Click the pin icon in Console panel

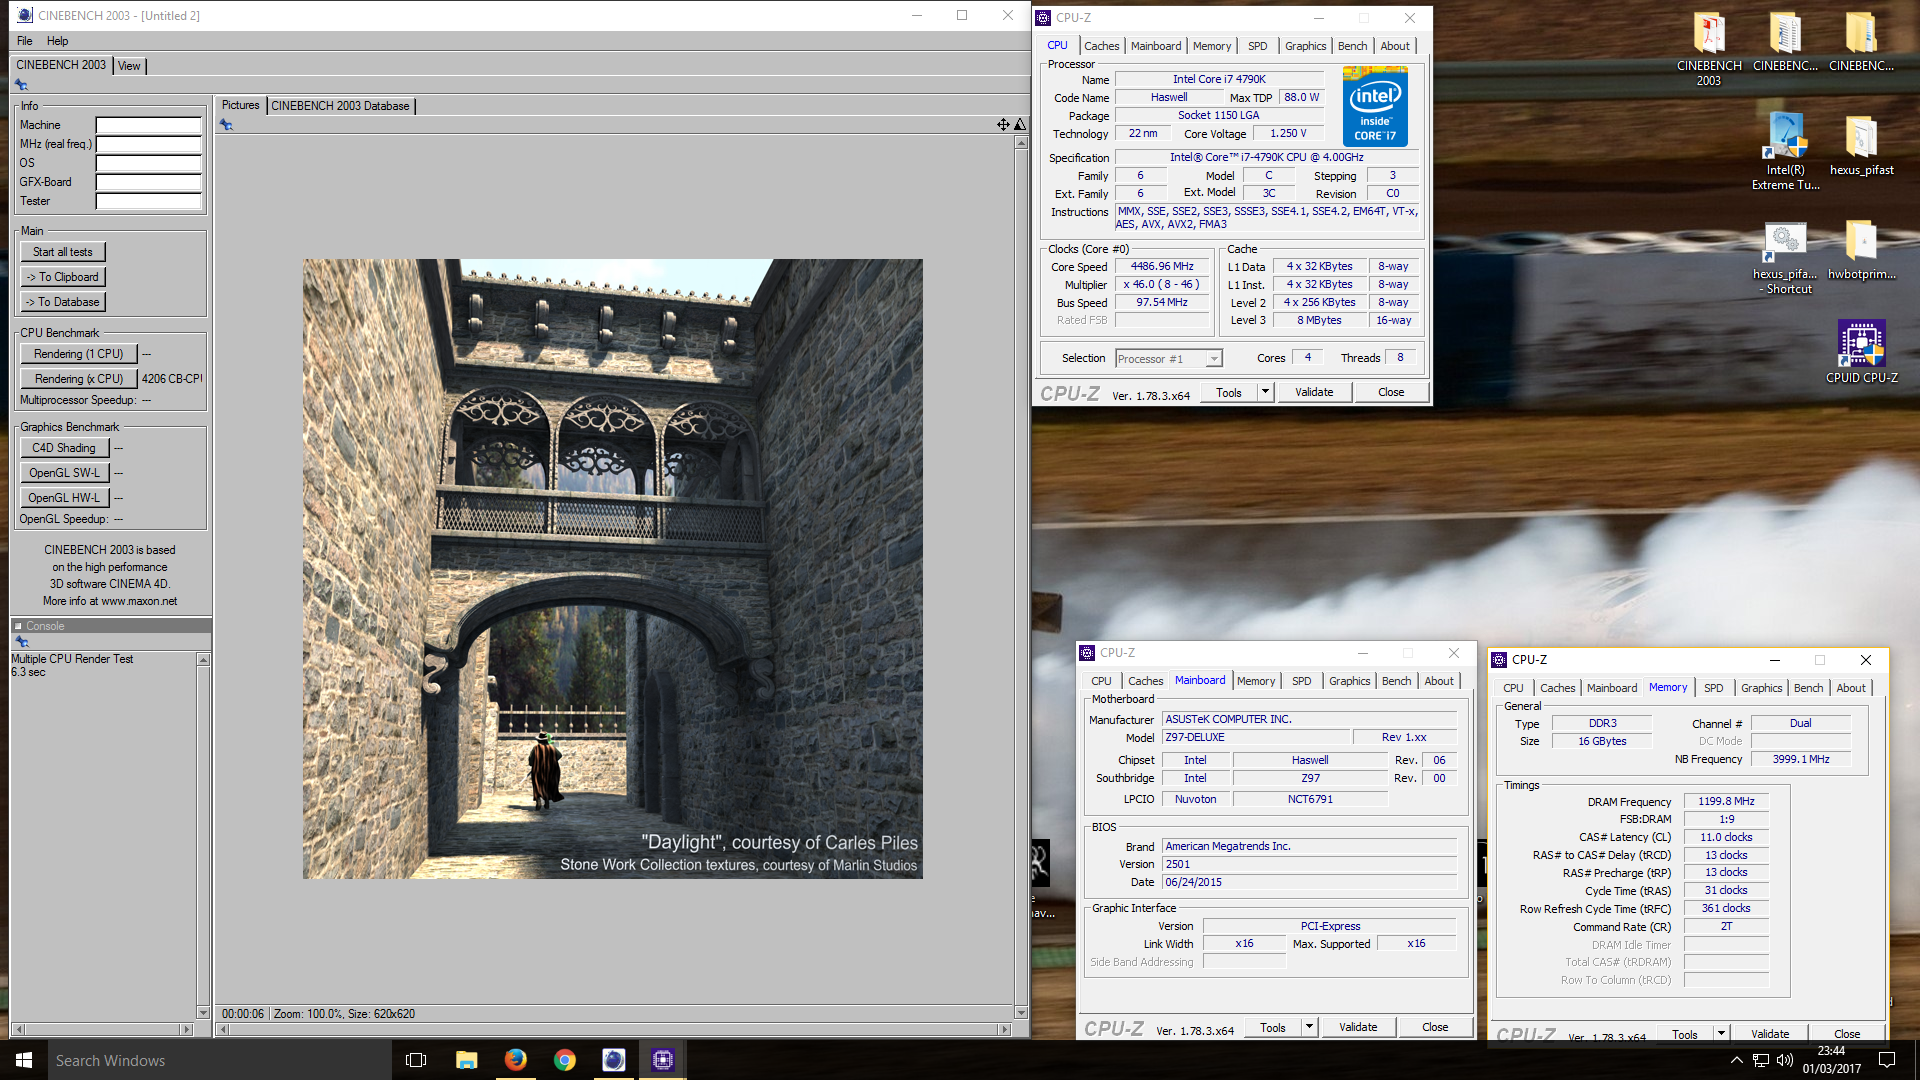21,641
